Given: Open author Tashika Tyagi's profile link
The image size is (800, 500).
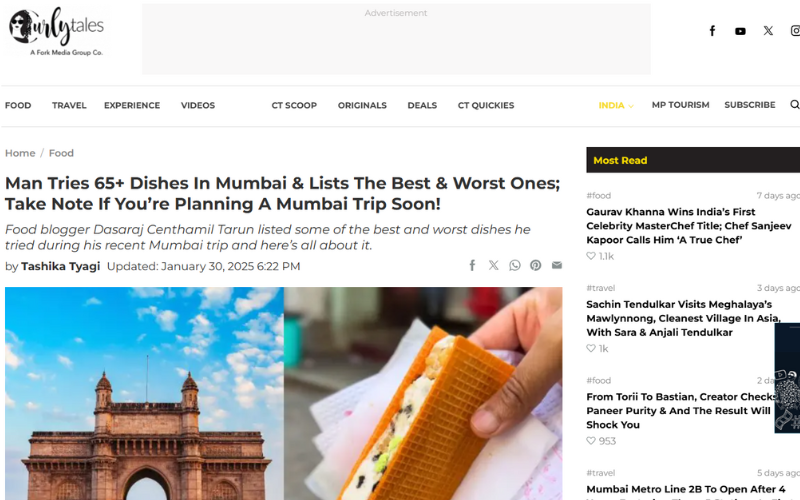Looking at the screenshot, I should [60, 266].
